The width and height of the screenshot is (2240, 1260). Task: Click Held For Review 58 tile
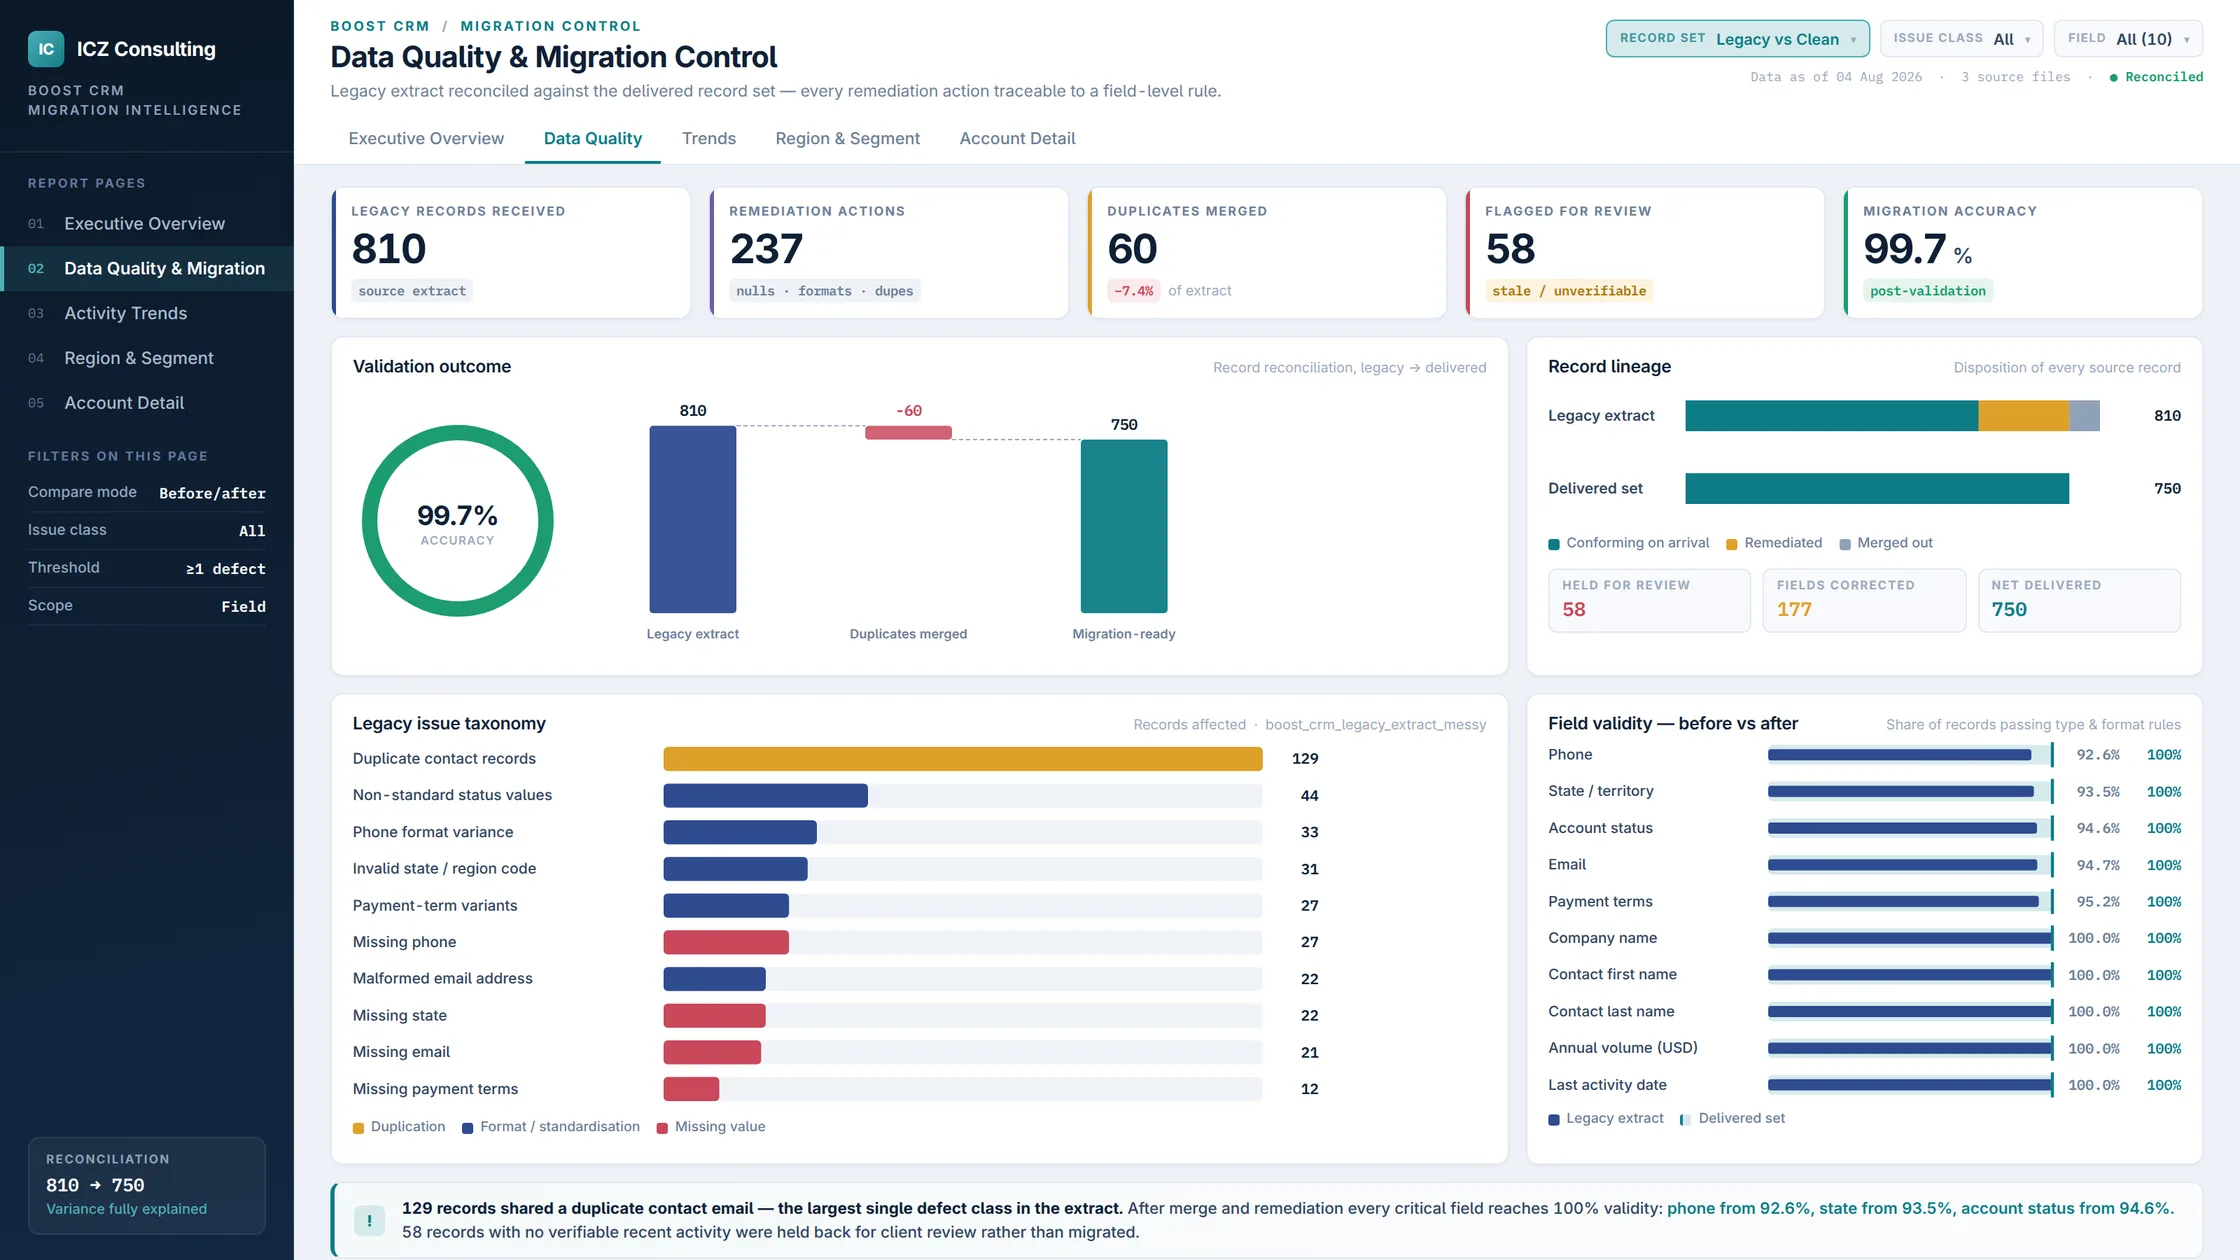click(x=1649, y=600)
